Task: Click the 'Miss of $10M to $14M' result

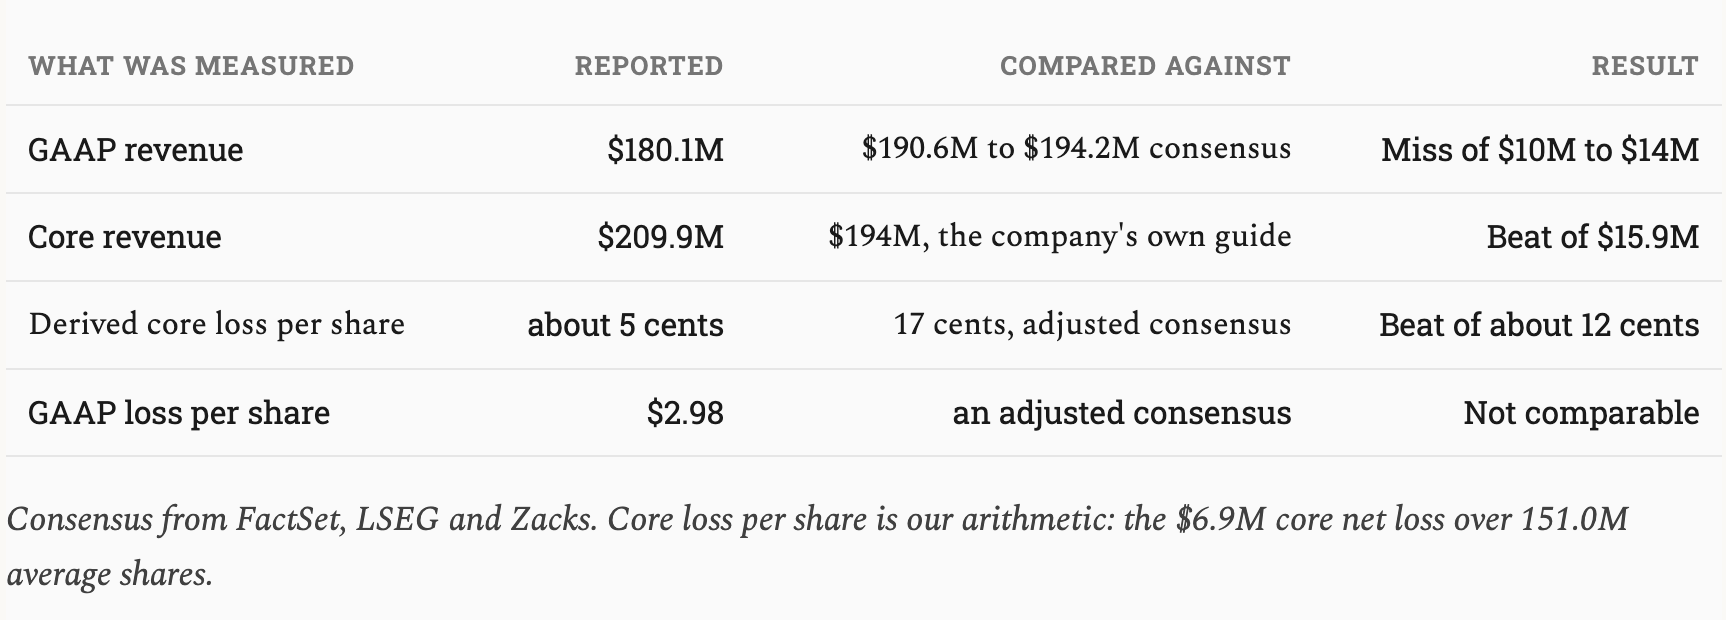Action: [x=1540, y=150]
